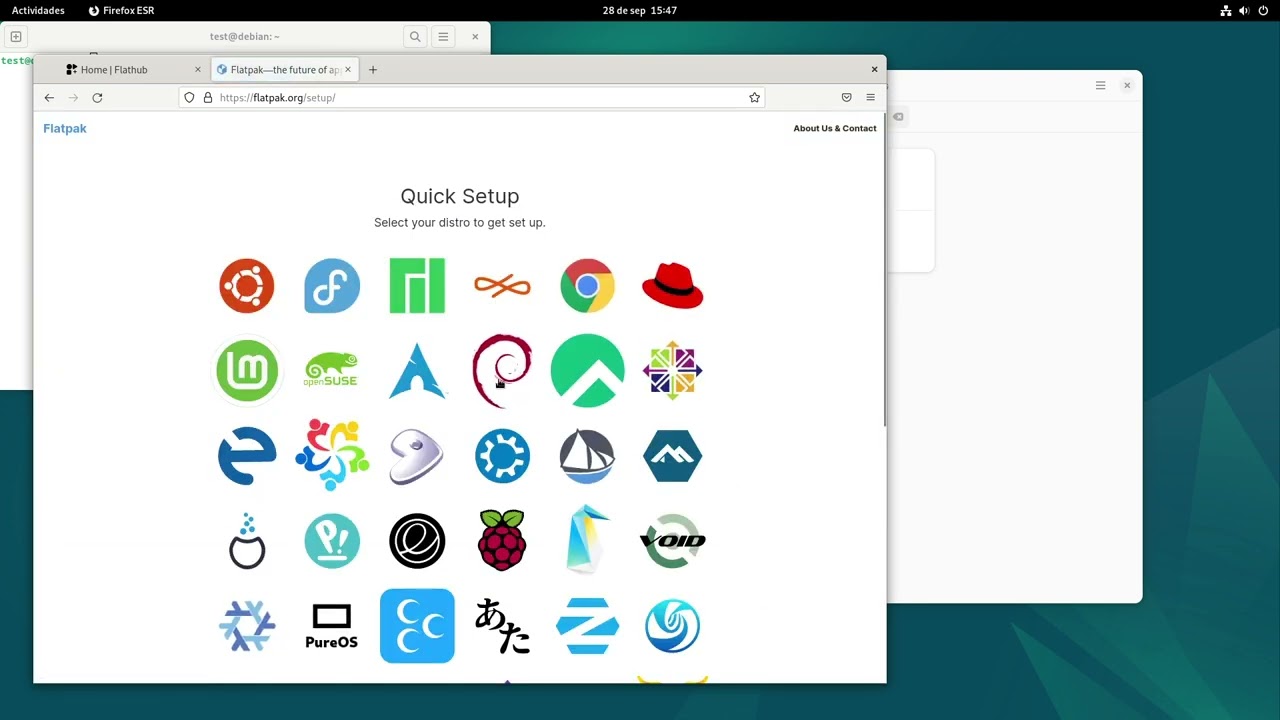Screen dimensions: 1280x720
Task: Open the tracking protection shield
Action: [189, 97]
